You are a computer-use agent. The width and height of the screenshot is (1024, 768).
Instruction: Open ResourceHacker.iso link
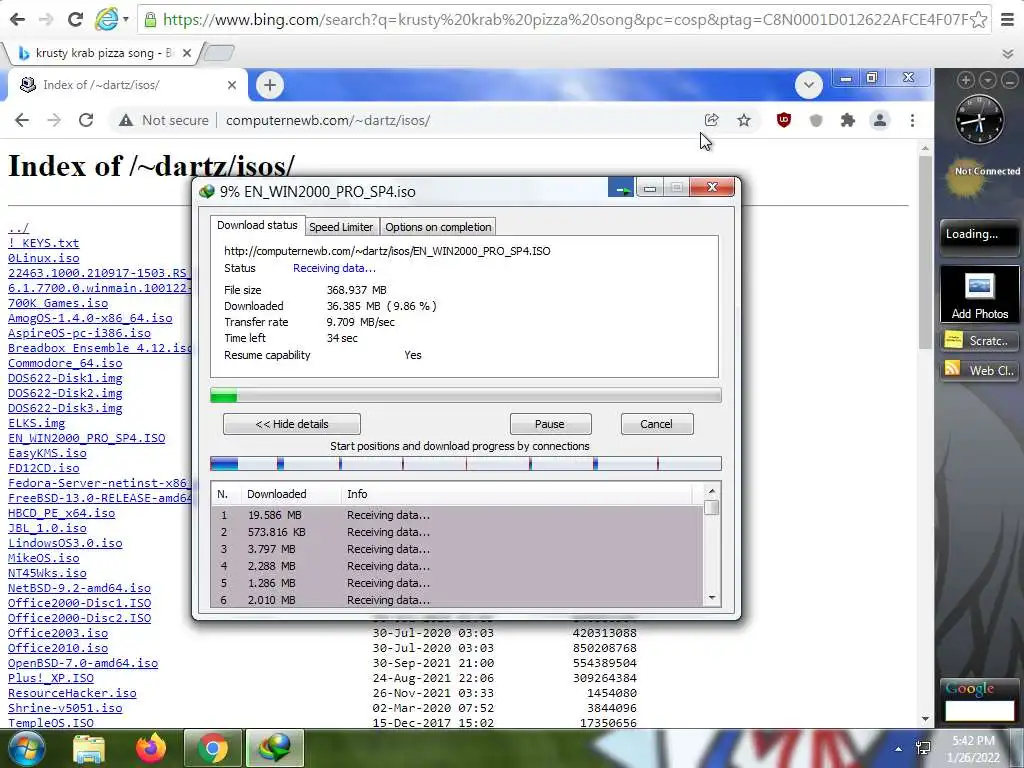72,693
